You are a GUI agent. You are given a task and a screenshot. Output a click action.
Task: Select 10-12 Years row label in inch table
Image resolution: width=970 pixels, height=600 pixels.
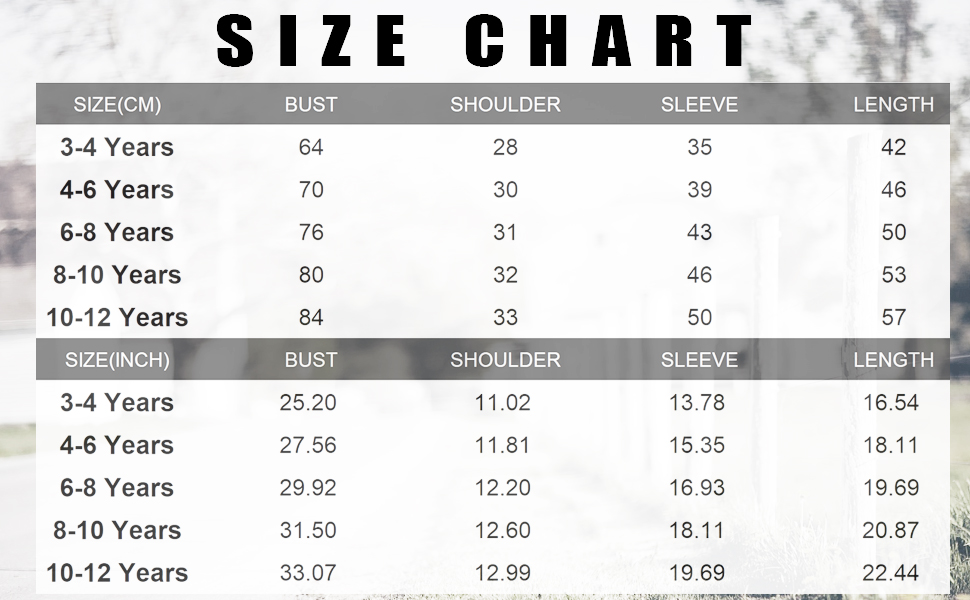(x=117, y=573)
